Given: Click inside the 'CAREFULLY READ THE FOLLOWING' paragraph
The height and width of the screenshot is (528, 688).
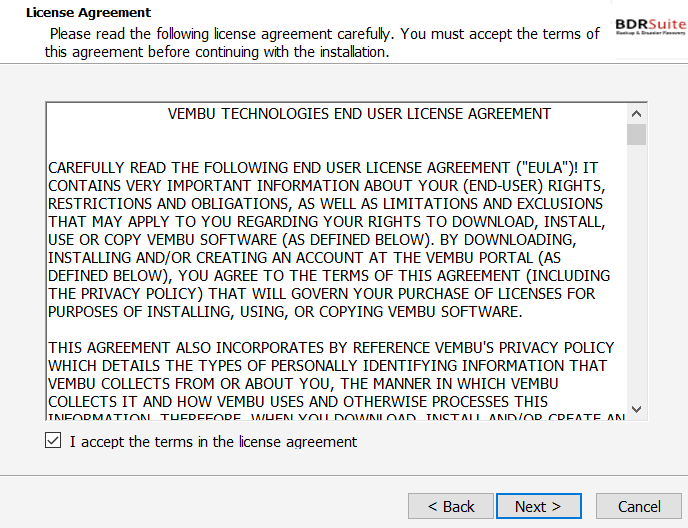Looking at the screenshot, I should click(329, 240).
